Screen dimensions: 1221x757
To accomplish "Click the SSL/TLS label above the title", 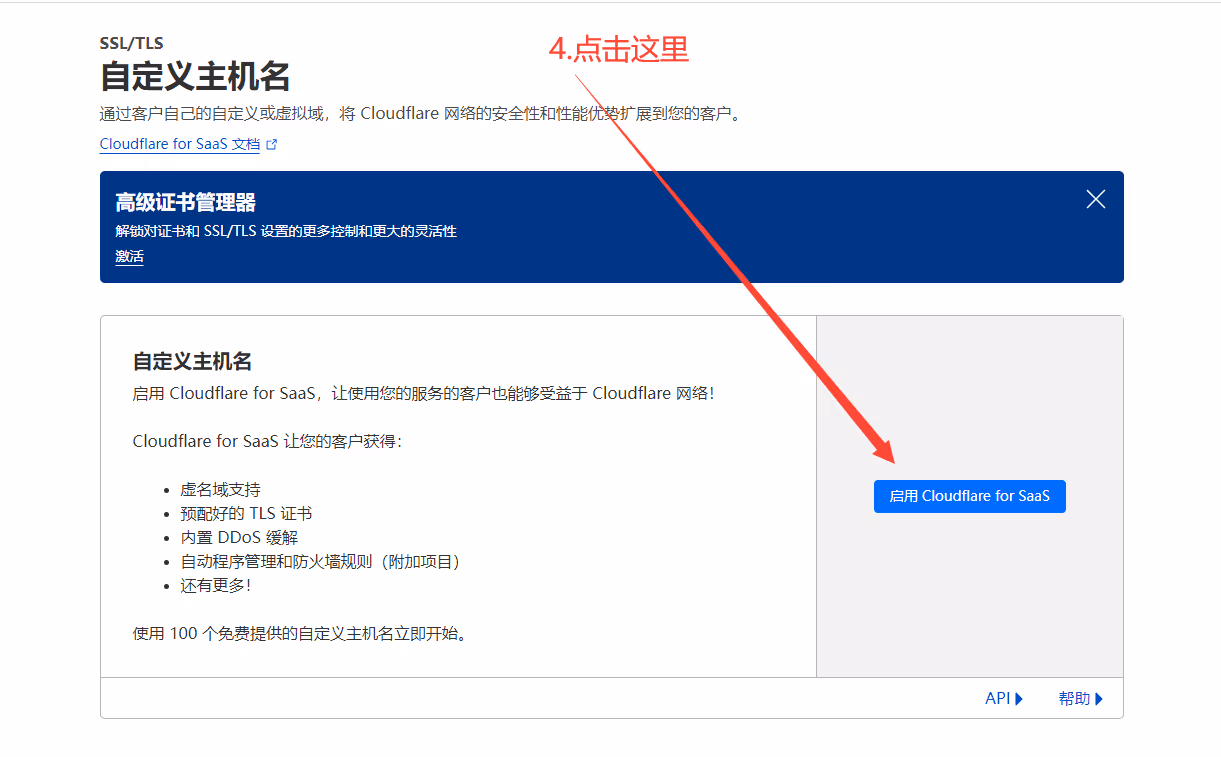I will [x=131, y=43].
